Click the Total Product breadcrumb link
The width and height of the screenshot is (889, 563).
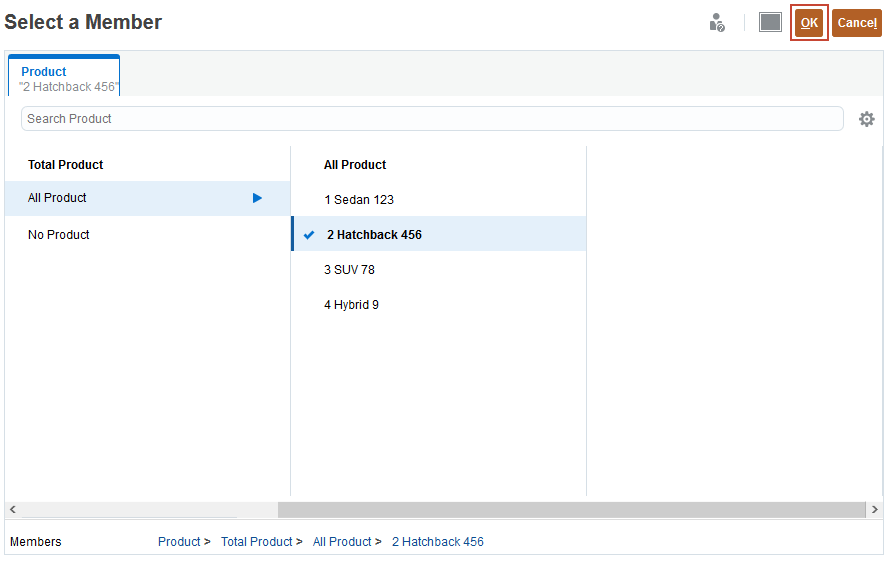256,542
